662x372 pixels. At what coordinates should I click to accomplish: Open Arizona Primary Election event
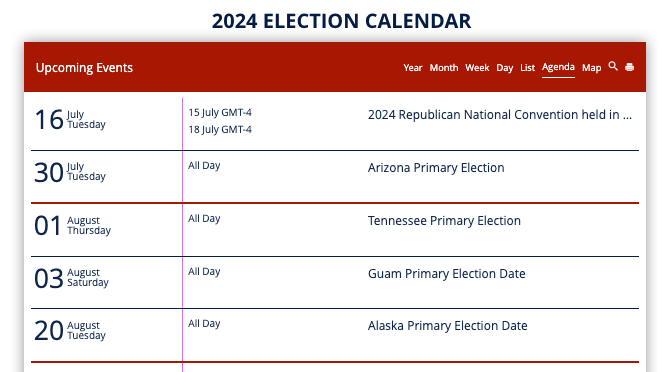tap(436, 168)
